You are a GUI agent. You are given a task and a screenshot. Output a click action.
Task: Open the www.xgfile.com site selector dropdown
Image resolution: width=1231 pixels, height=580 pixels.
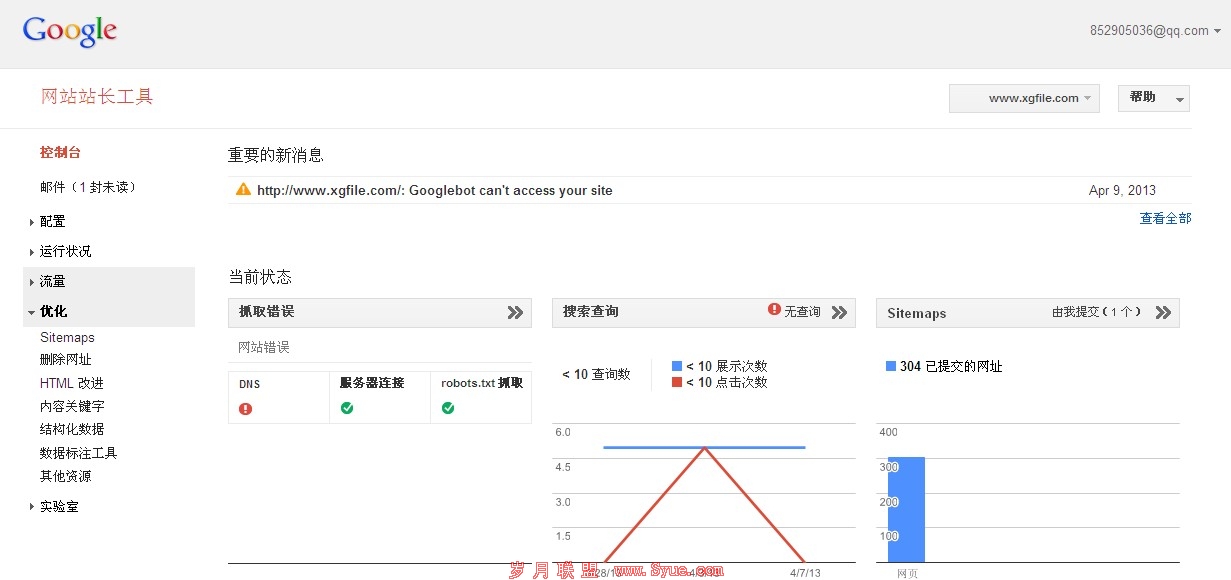[x=1024, y=98]
